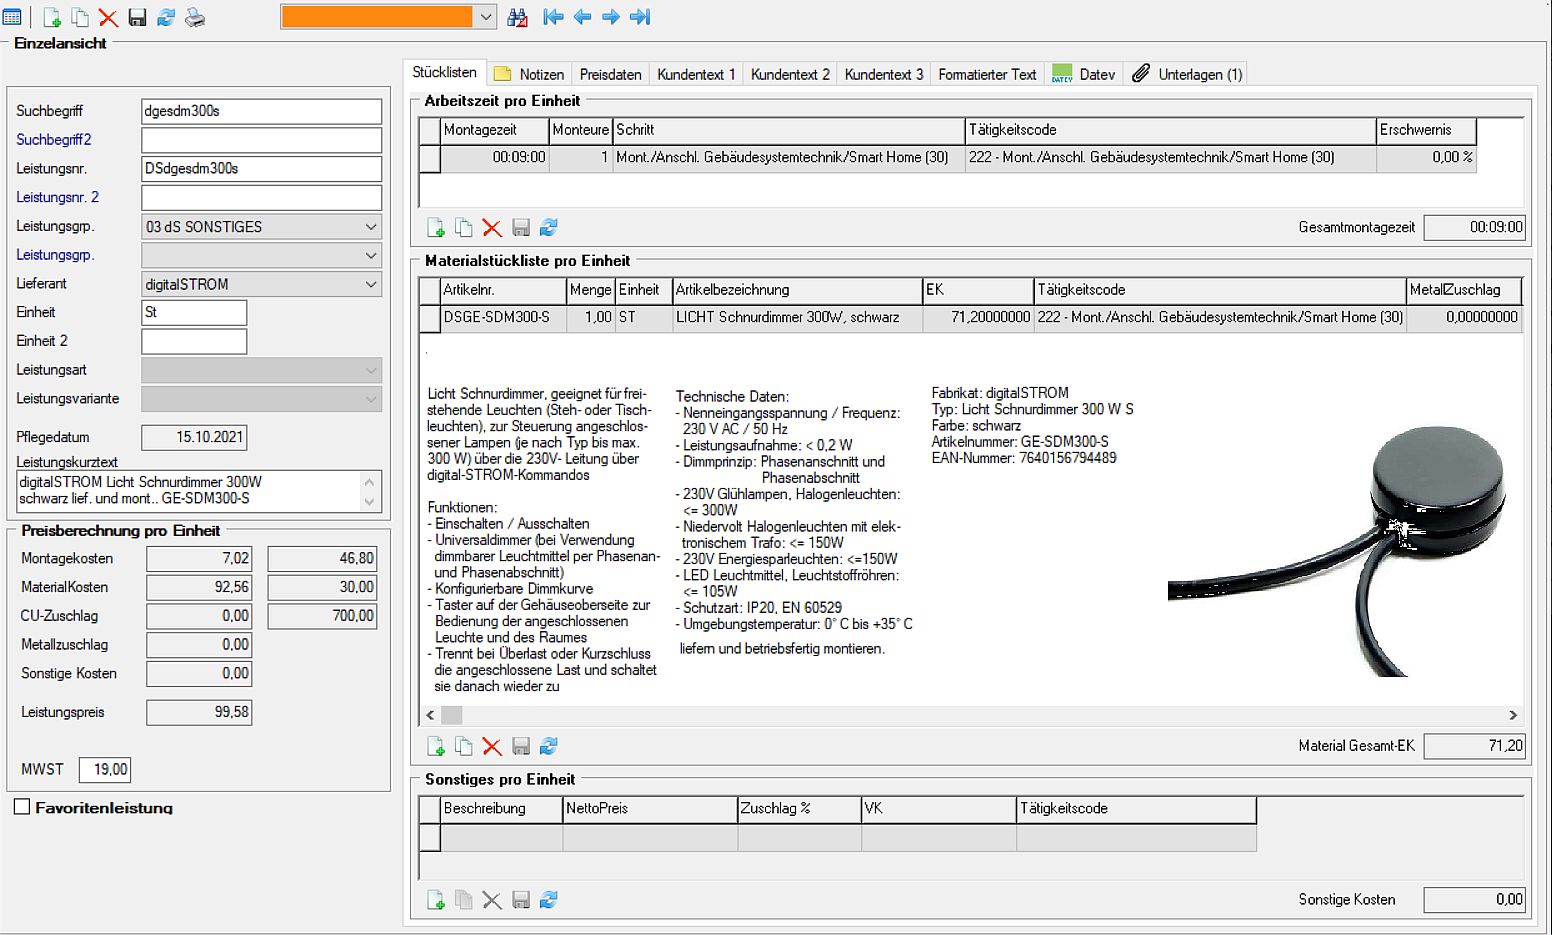This screenshot has height=935, width=1553.
Task: Add a new row in Materialstückliste pro Einheit
Action: (435, 746)
